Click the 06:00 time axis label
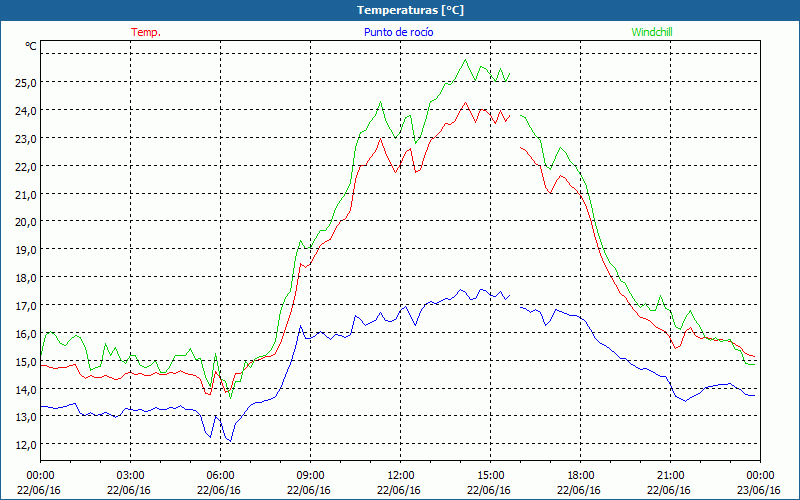This screenshot has height=500, width=800. tap(218, 476)
